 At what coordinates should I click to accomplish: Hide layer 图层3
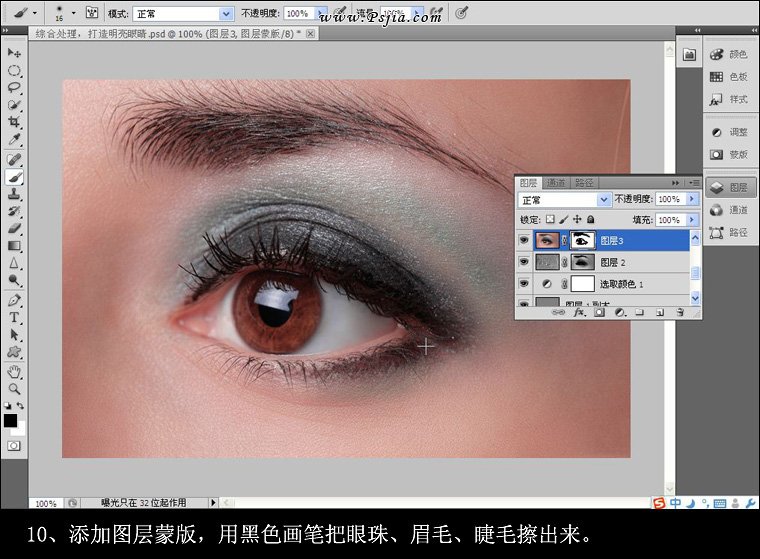click(x=524, y=240)
